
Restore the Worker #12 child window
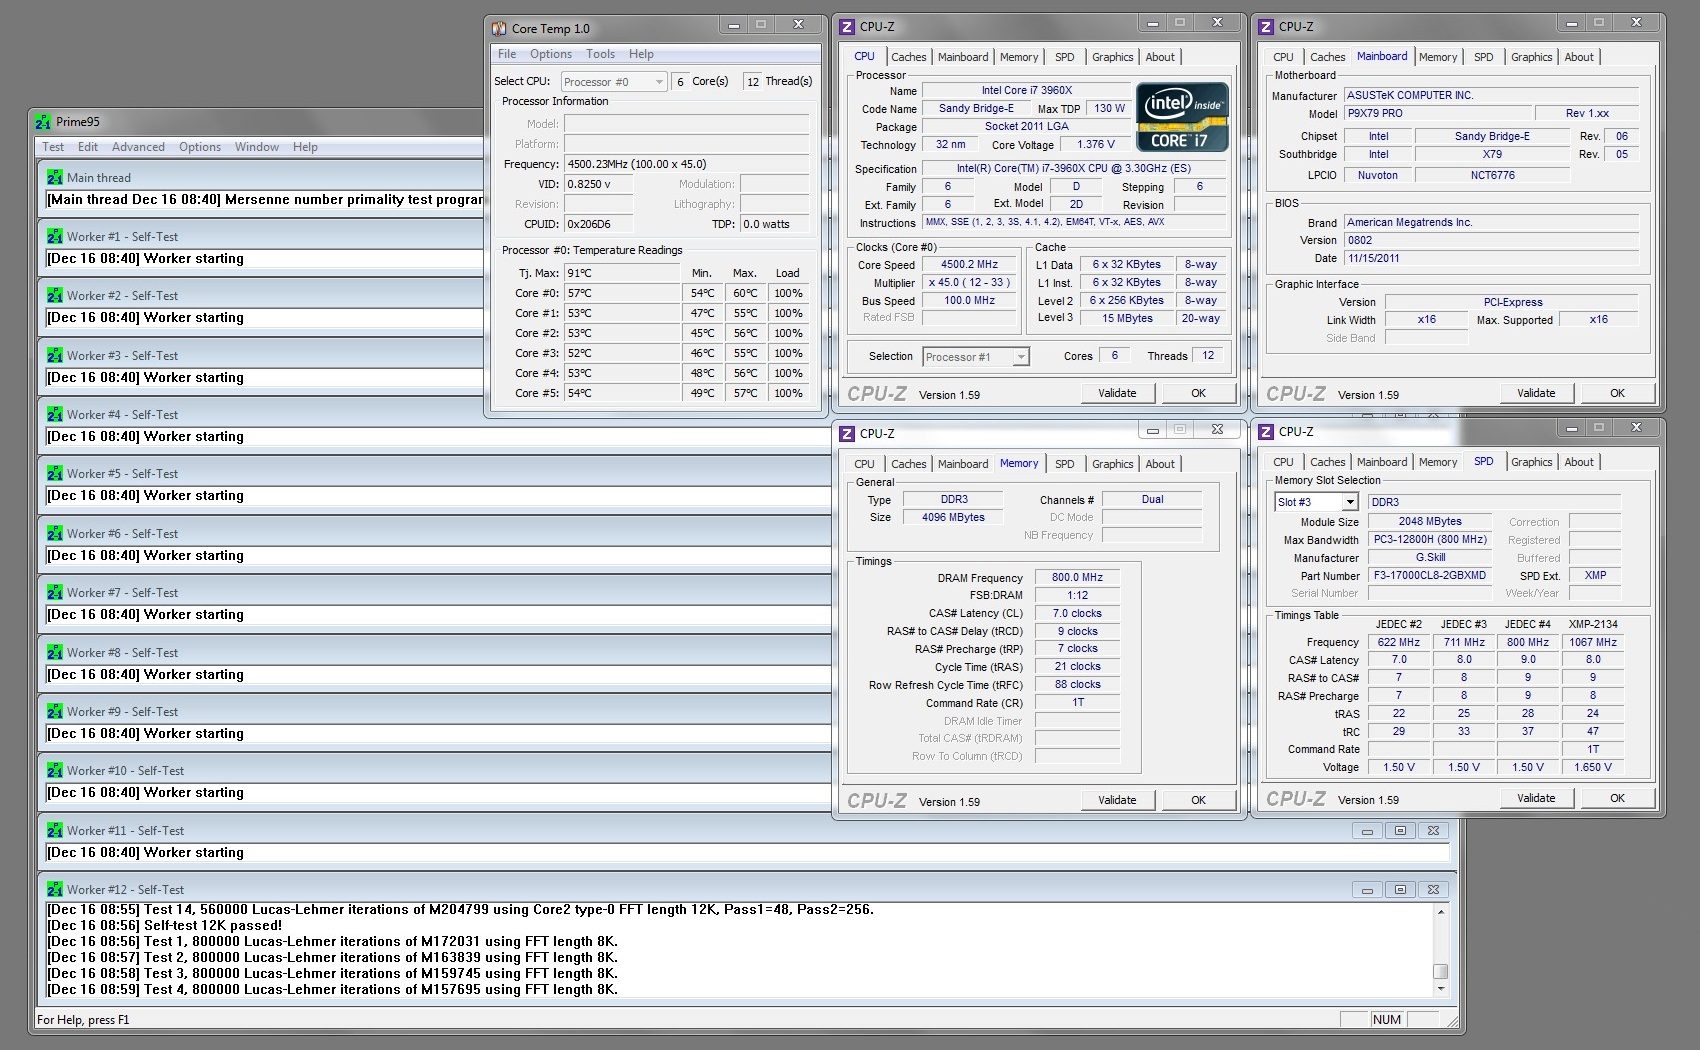(1400, 889)
